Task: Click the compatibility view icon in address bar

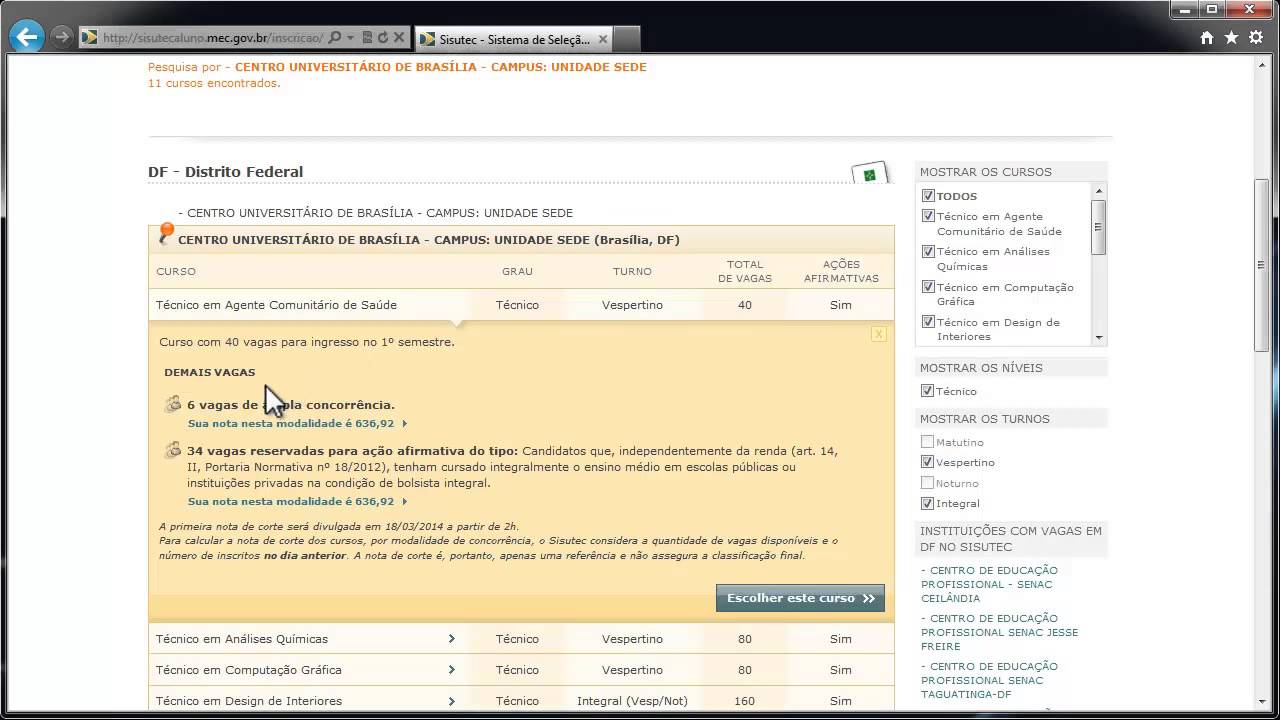Action: [367, 38]
